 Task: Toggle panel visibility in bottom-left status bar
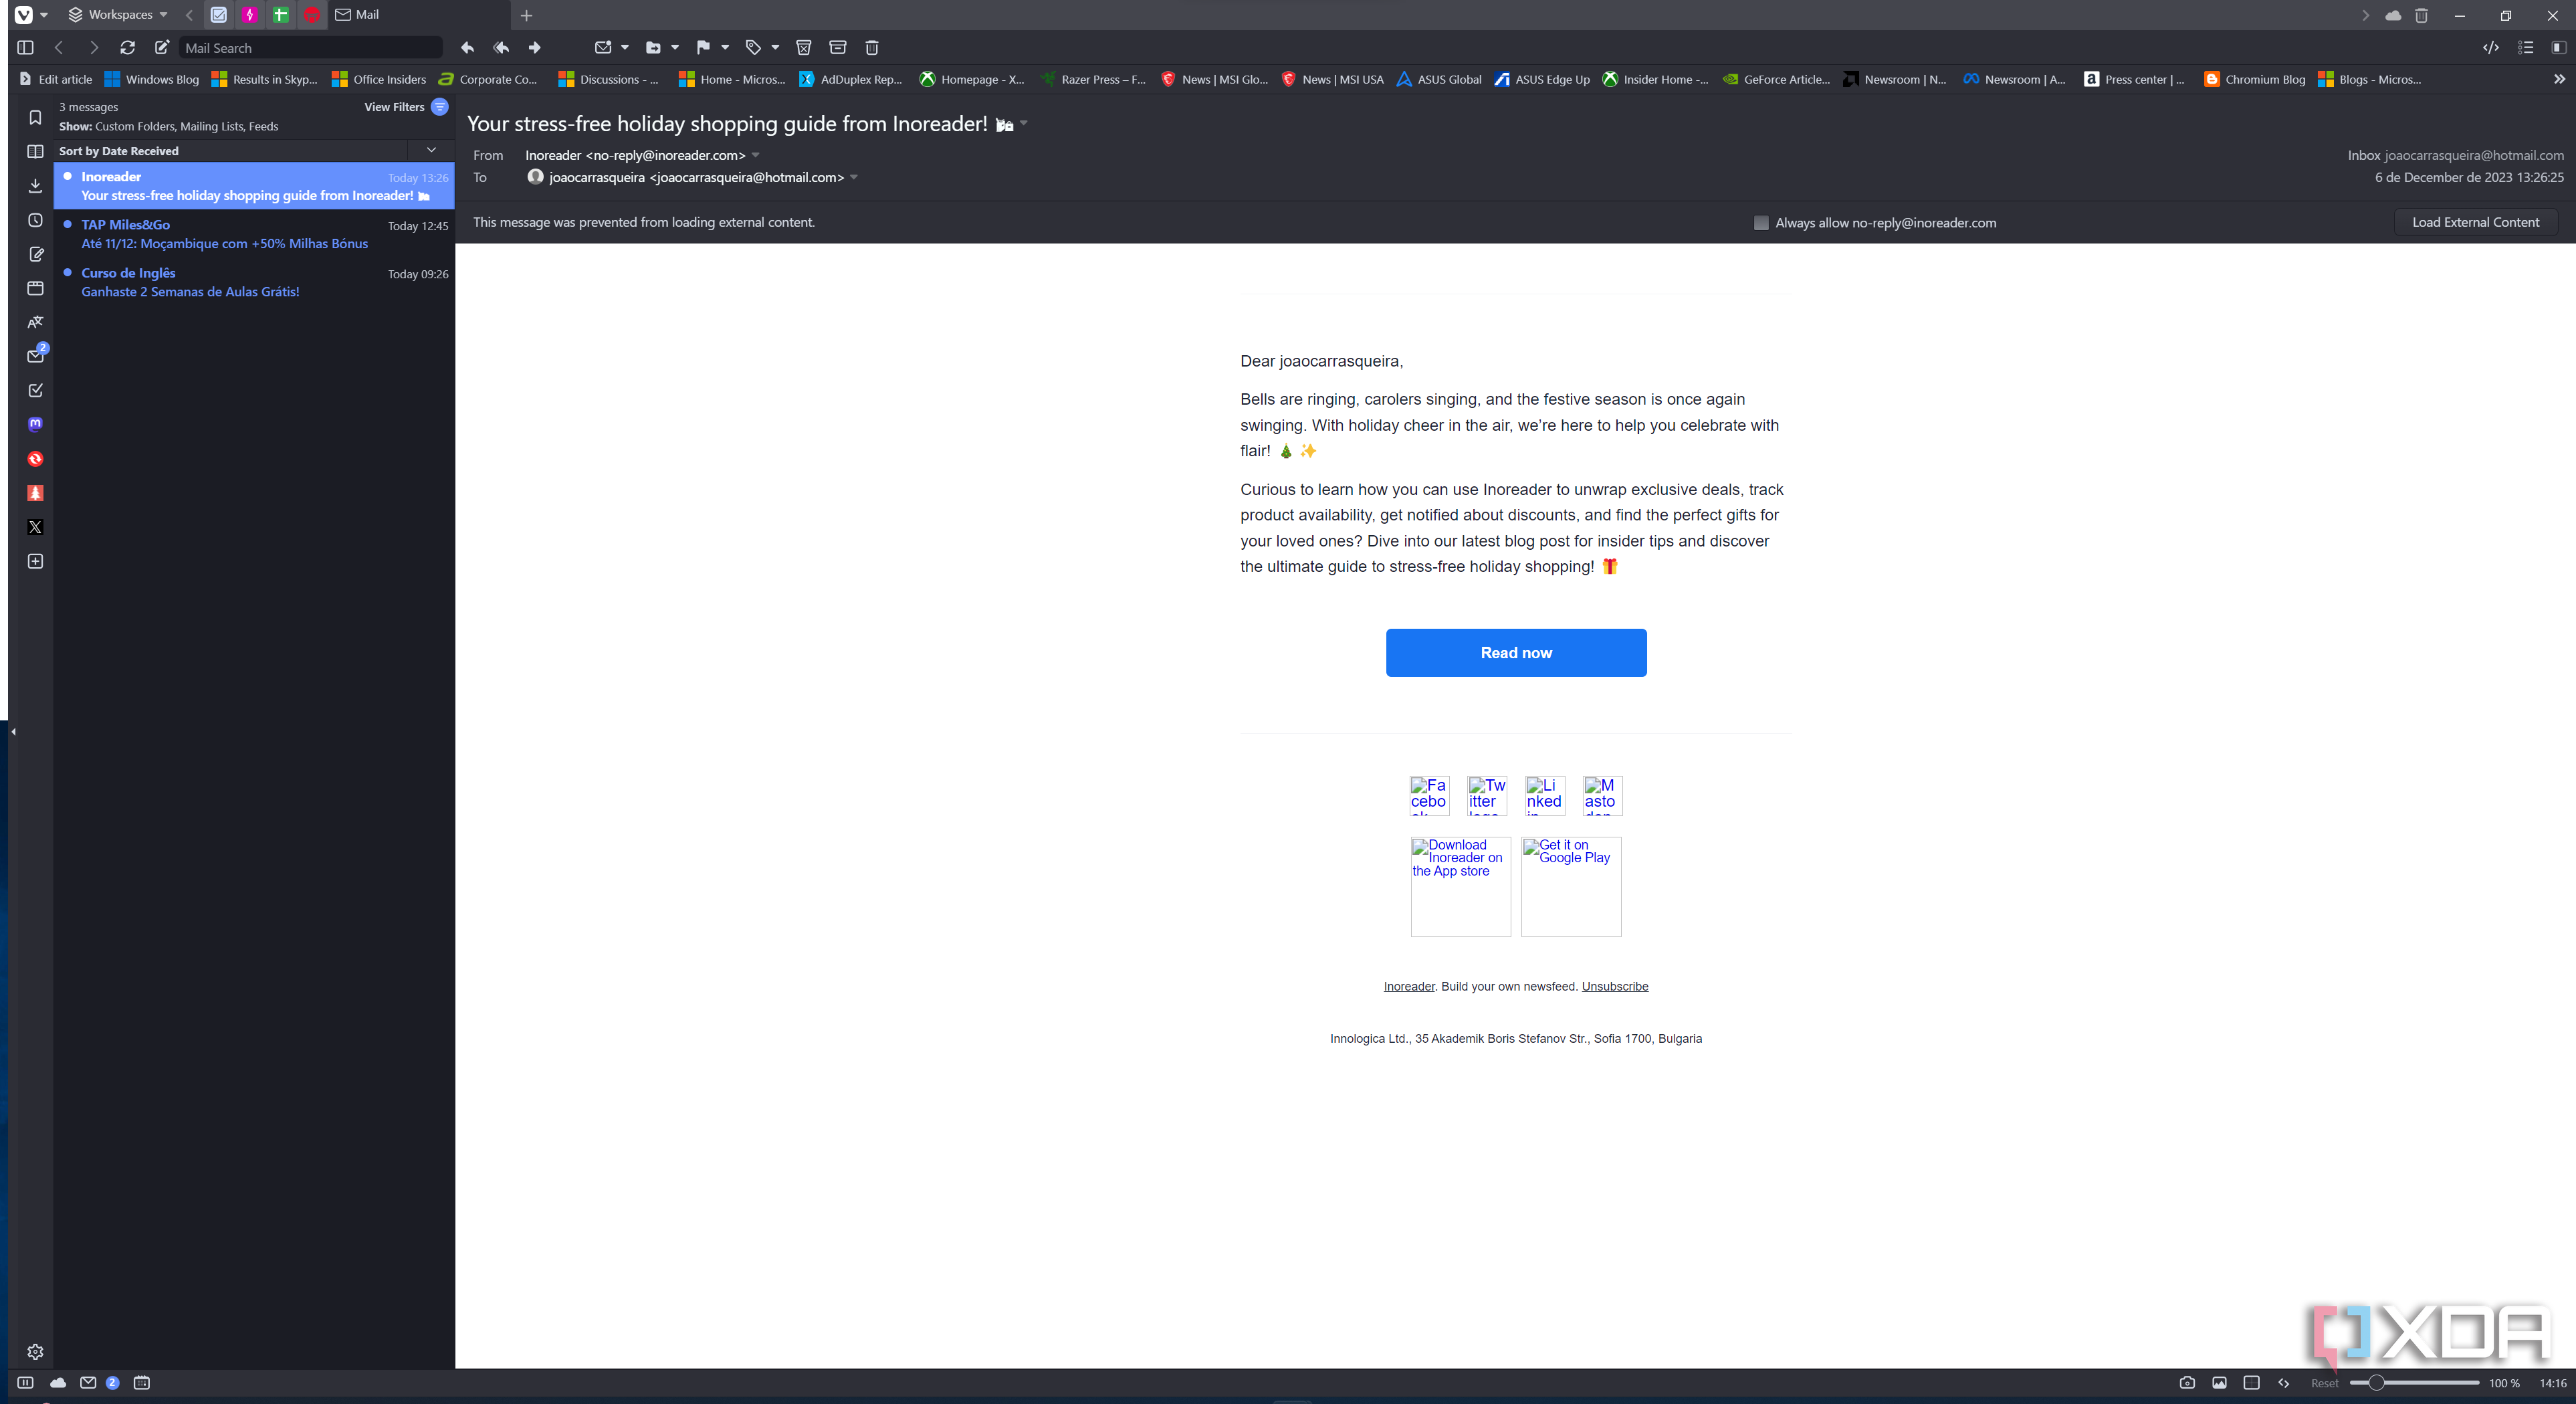(26, 1383)
